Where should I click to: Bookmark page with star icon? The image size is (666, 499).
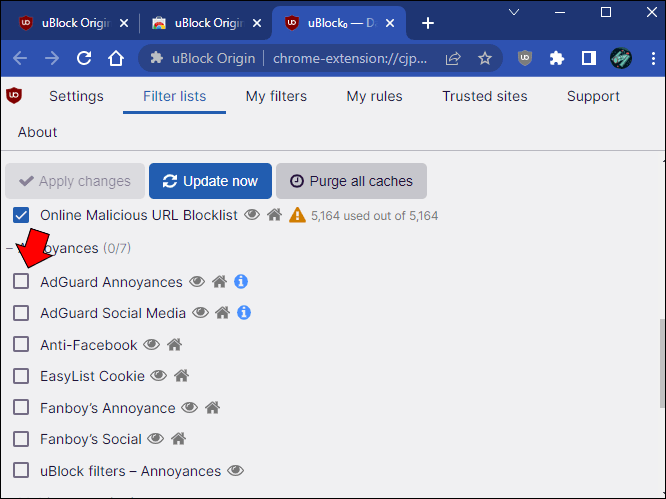tap(485, 58)
